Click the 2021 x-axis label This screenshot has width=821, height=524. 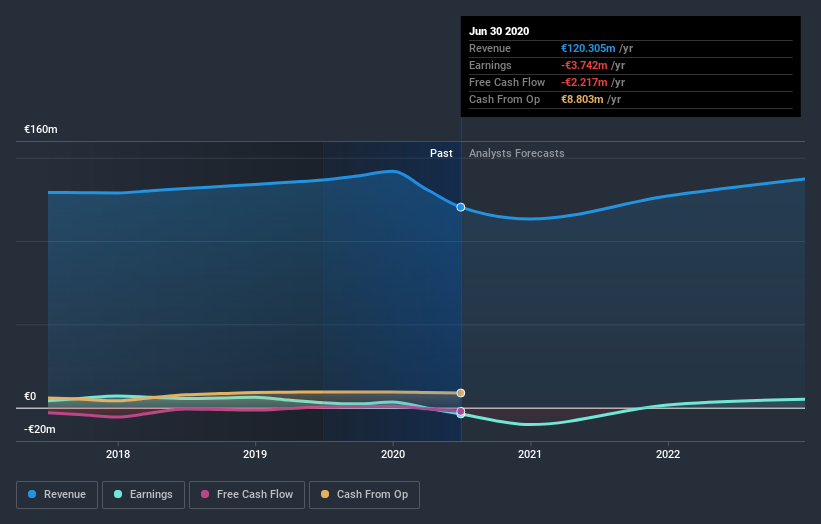(530, 454)
